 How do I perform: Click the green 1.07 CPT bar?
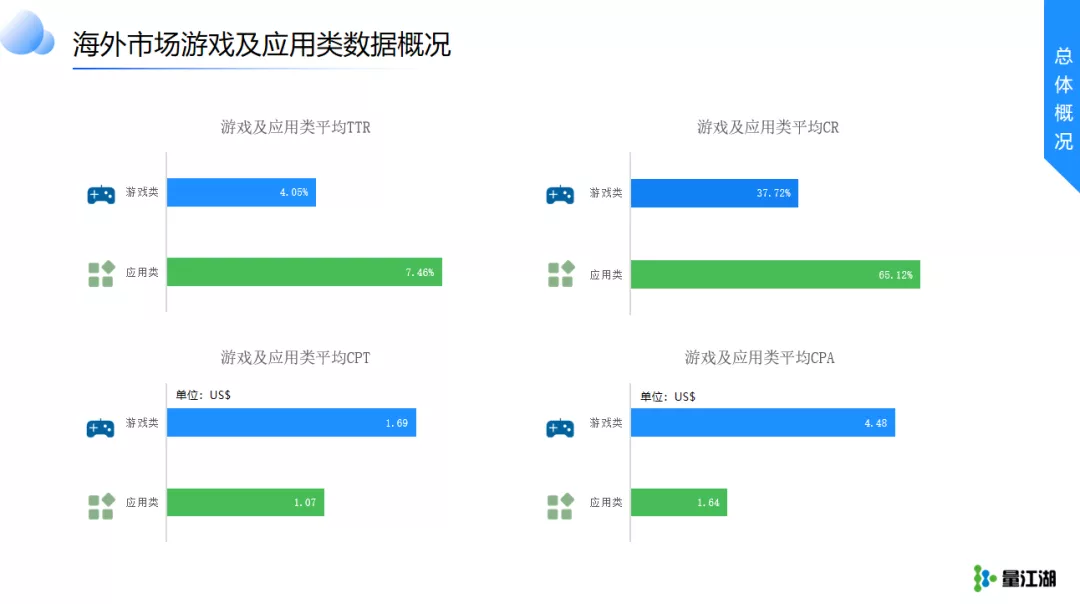click(245, 502)
